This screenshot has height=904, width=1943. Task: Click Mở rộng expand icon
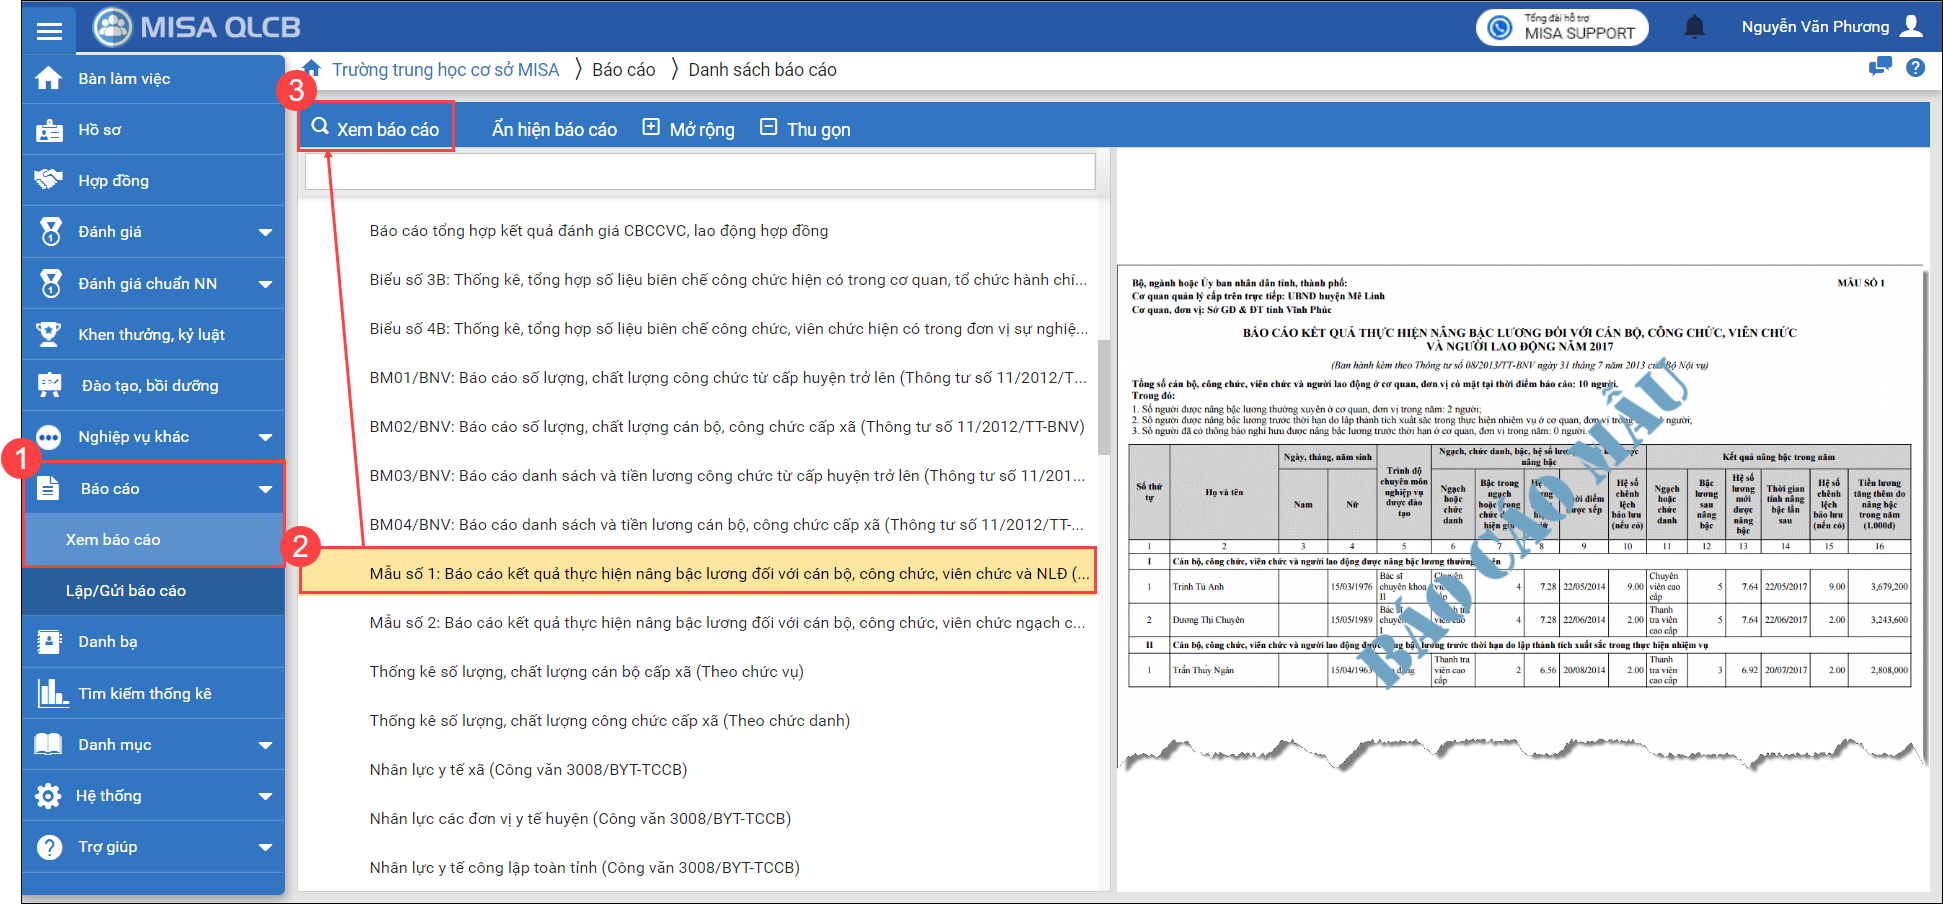(651, 128)
